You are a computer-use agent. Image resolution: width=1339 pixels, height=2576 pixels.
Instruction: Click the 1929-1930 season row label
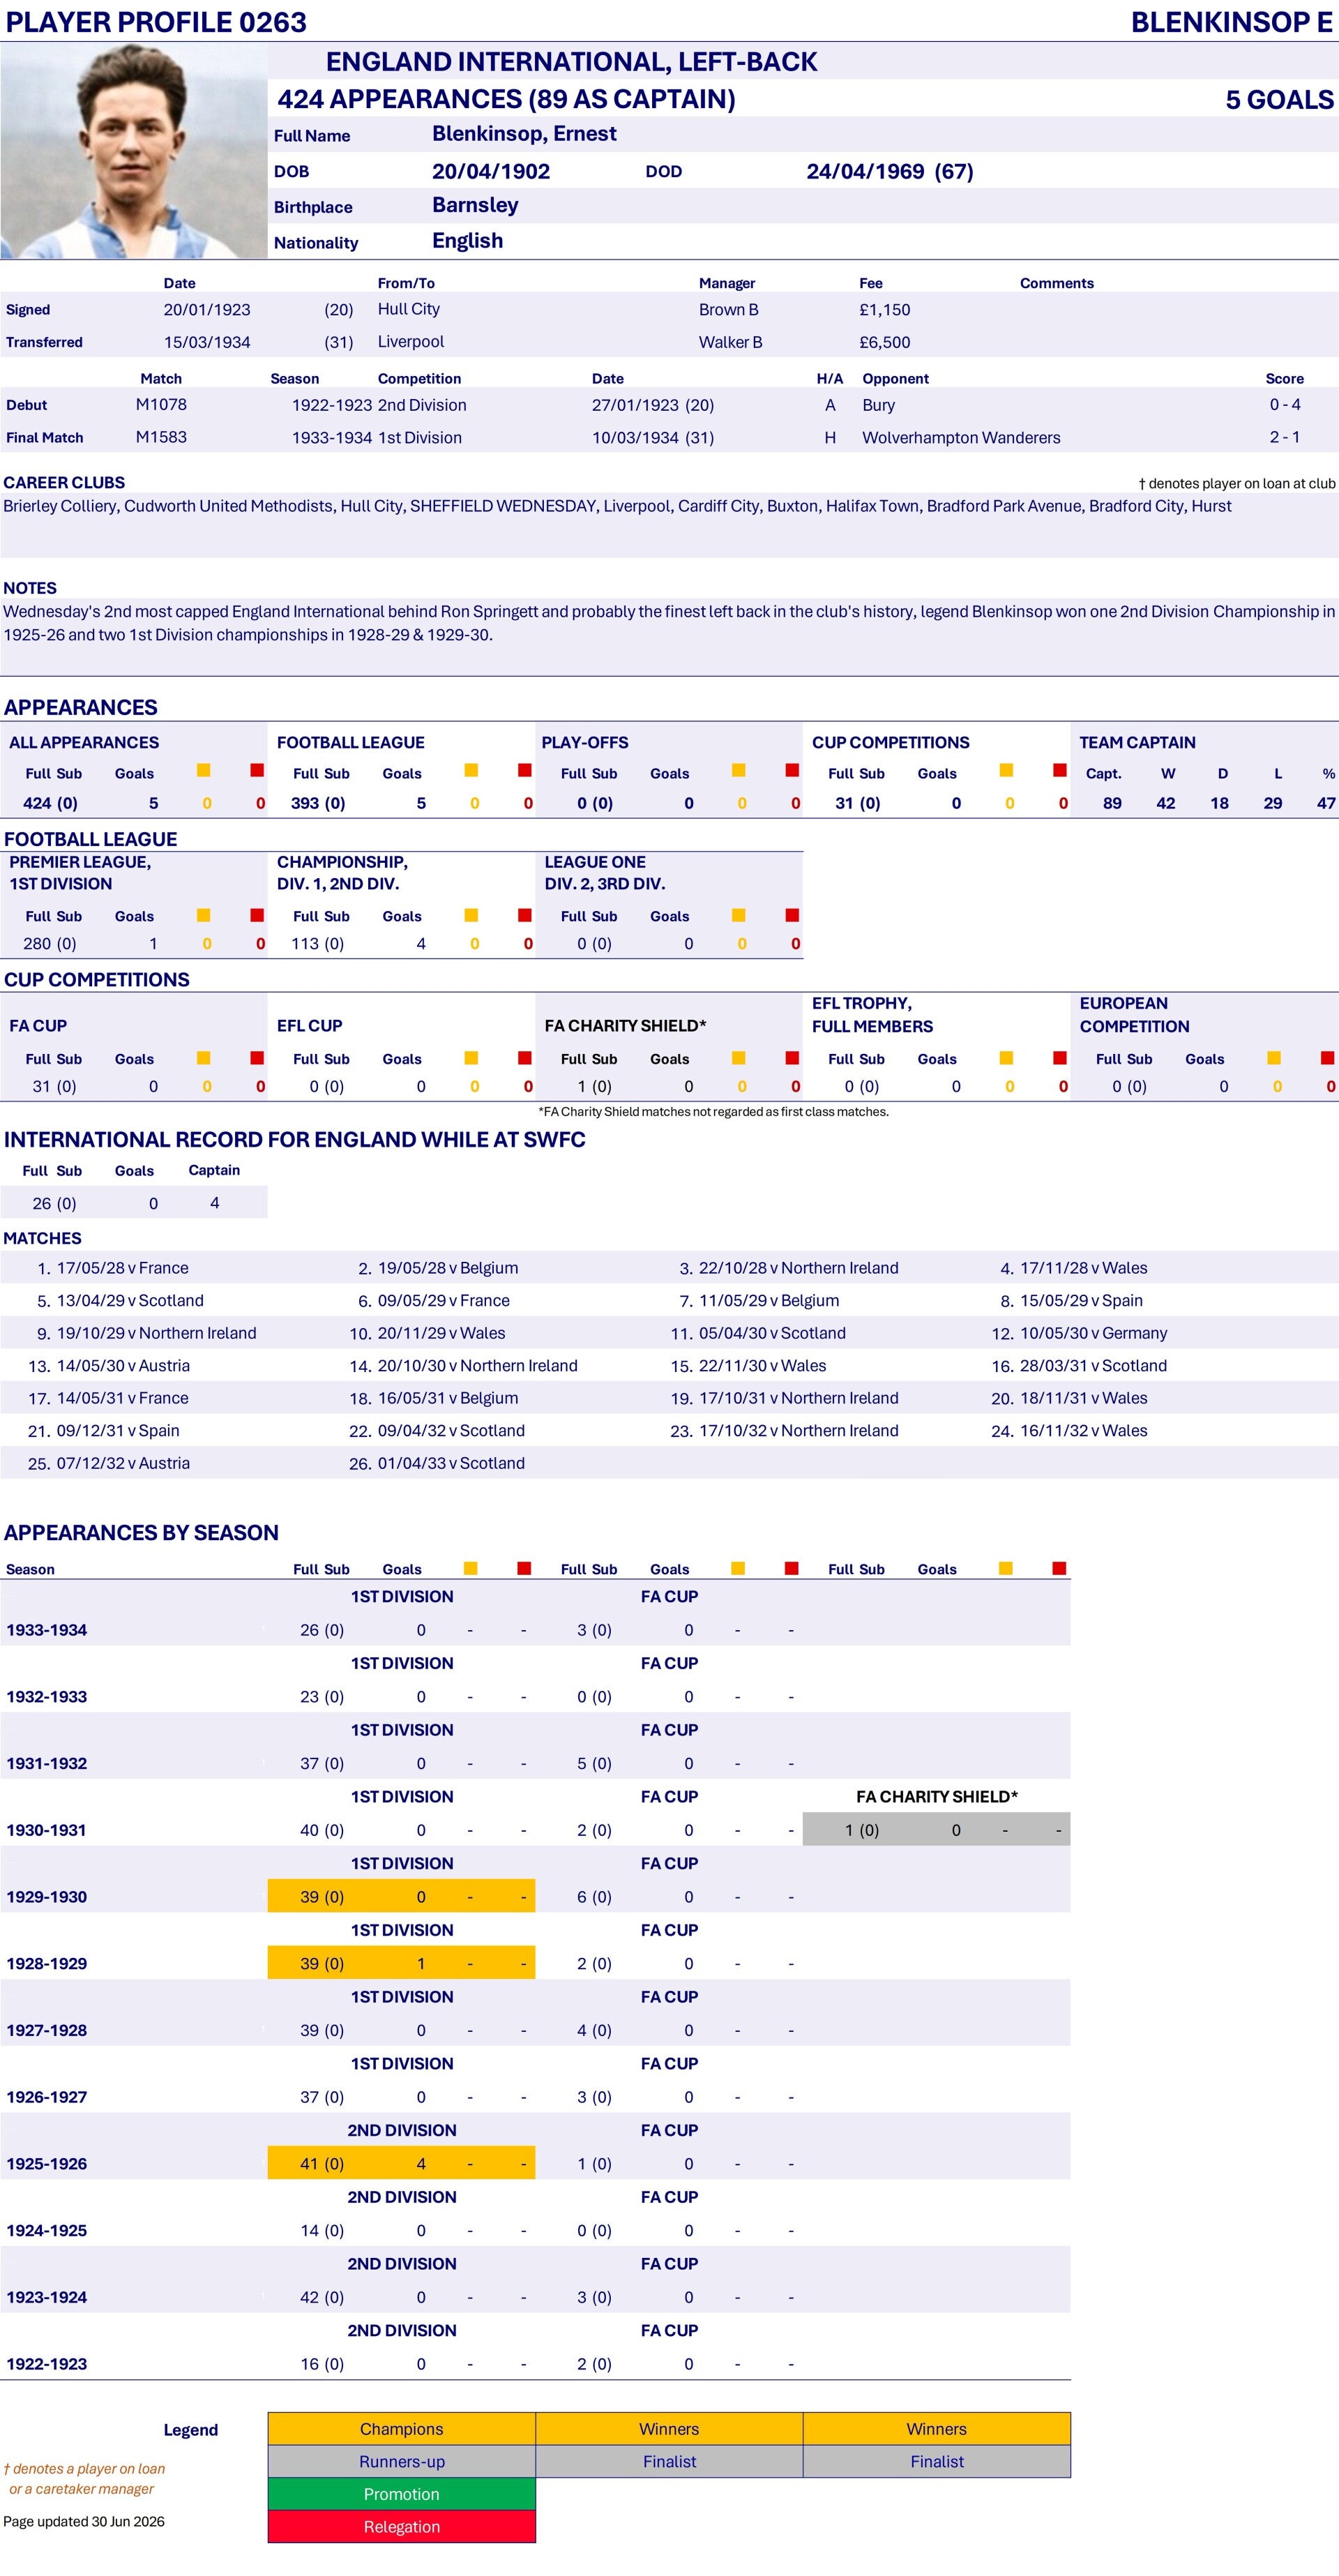(47, 1897)
